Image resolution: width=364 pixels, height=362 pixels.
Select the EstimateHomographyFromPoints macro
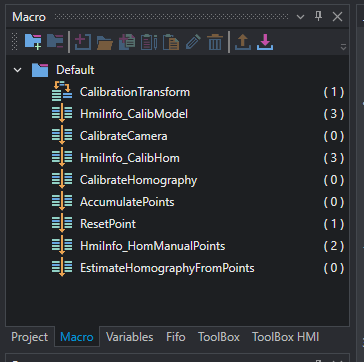click(167, 268)
